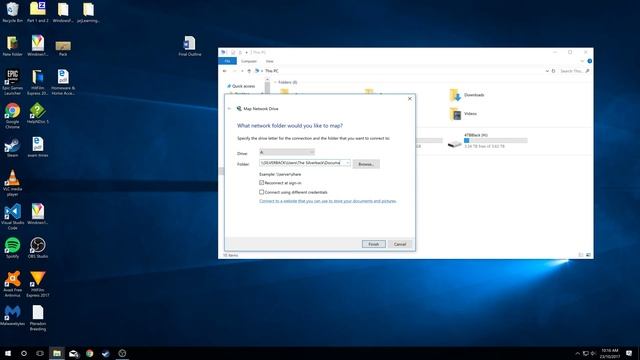Select the Malwarebytes desktop shortcut

pos(12,315)
